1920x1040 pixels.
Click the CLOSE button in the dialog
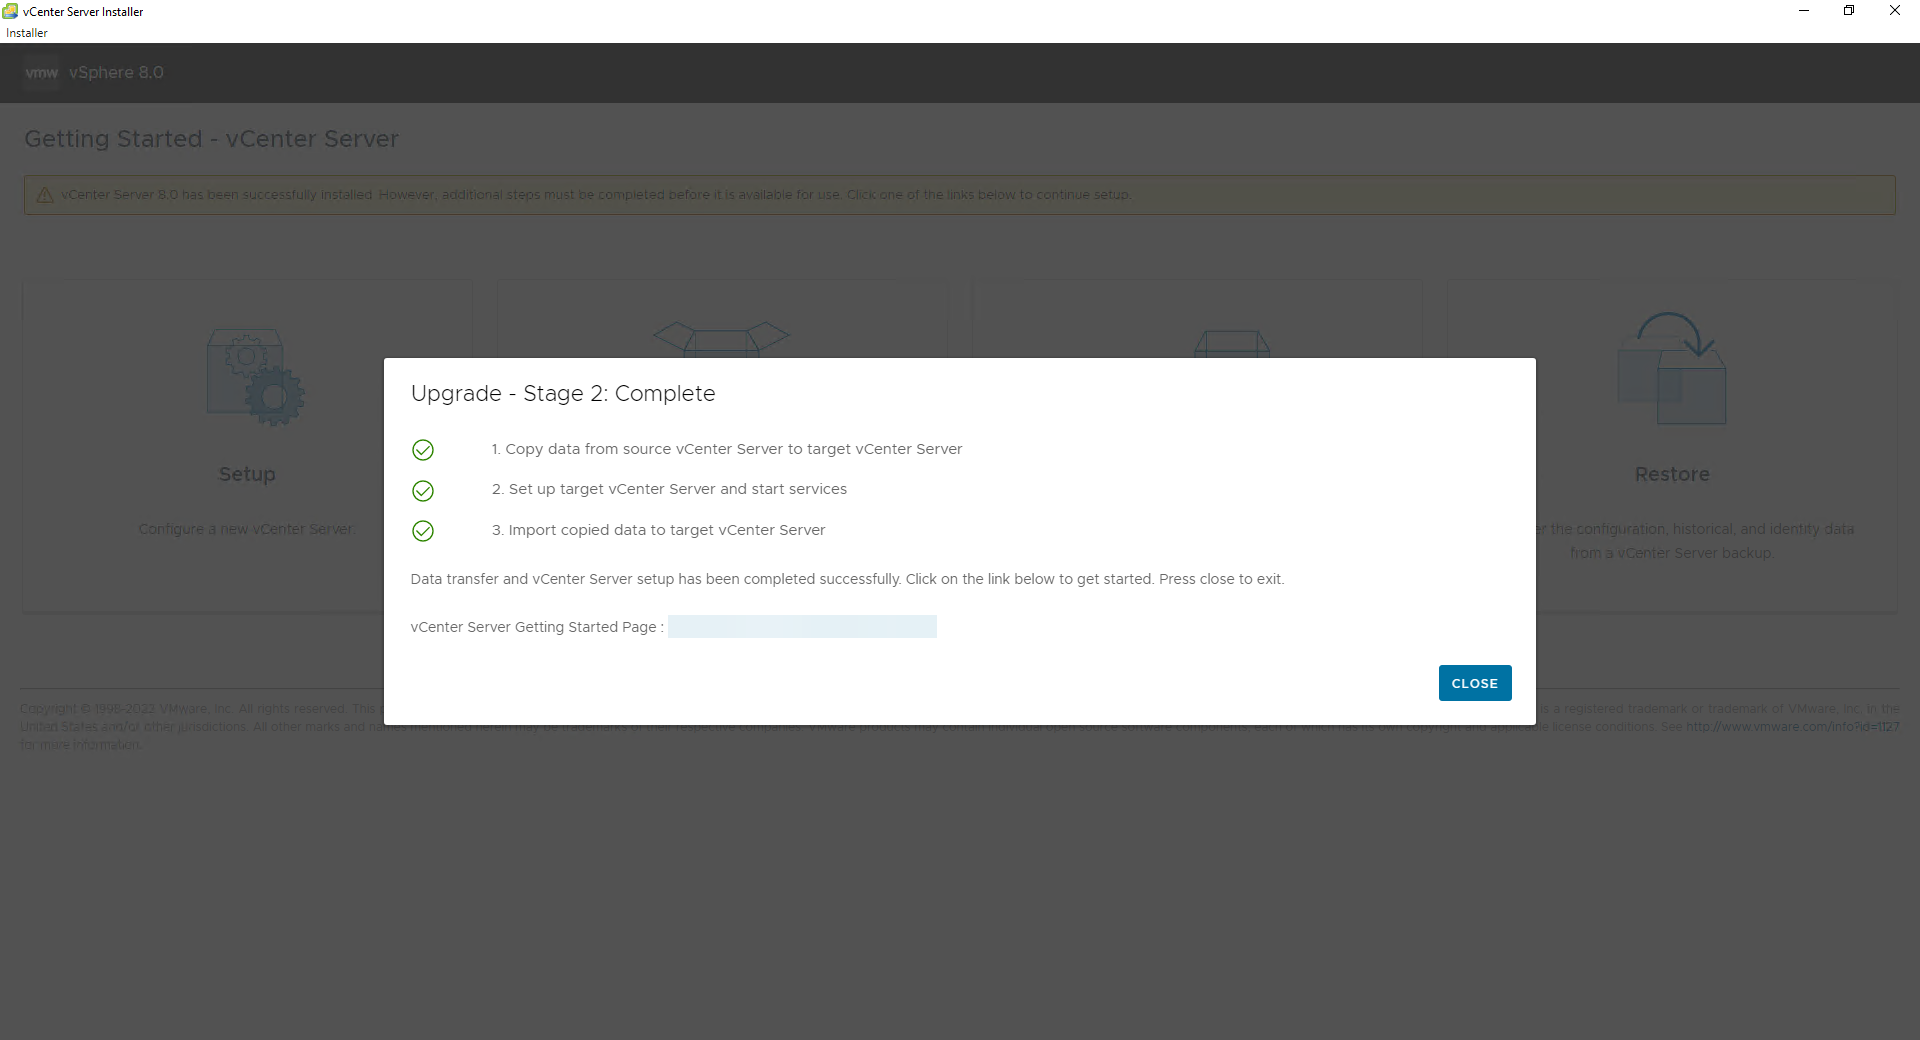[1474, 683]
